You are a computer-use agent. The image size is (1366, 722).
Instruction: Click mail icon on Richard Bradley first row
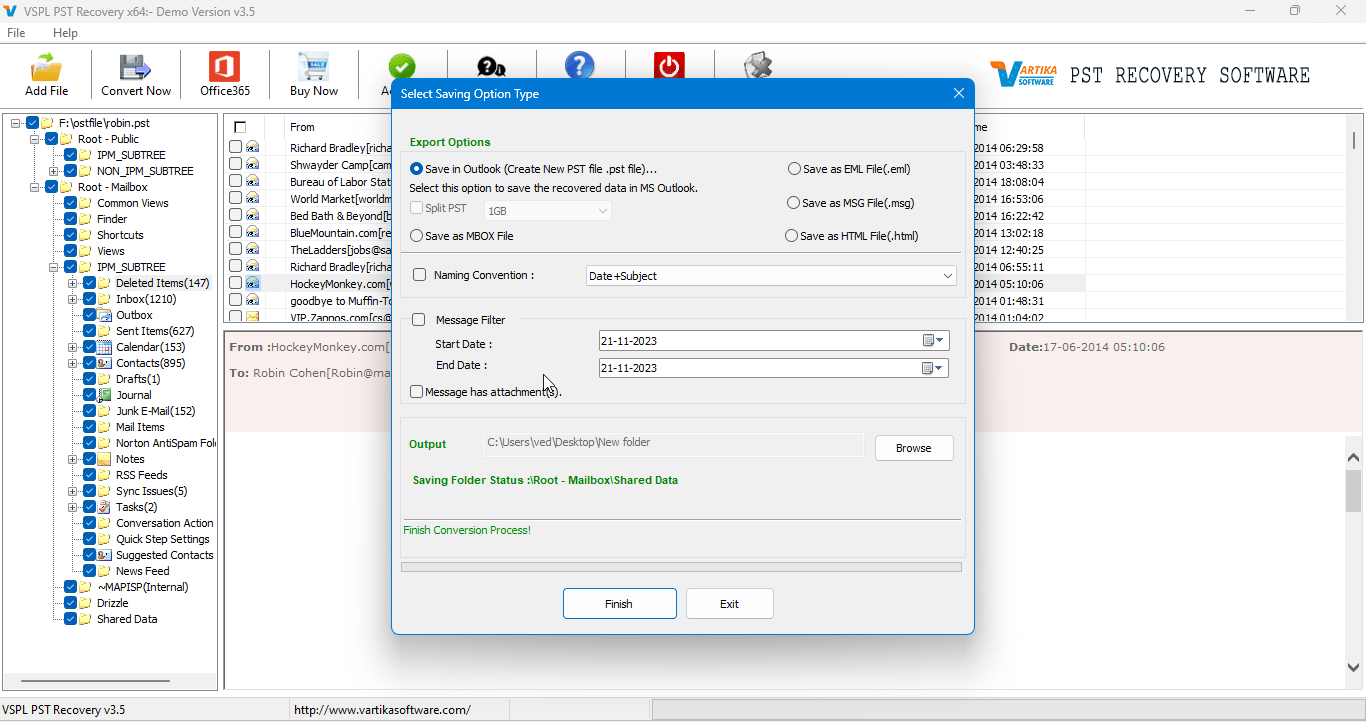point(253,148)
